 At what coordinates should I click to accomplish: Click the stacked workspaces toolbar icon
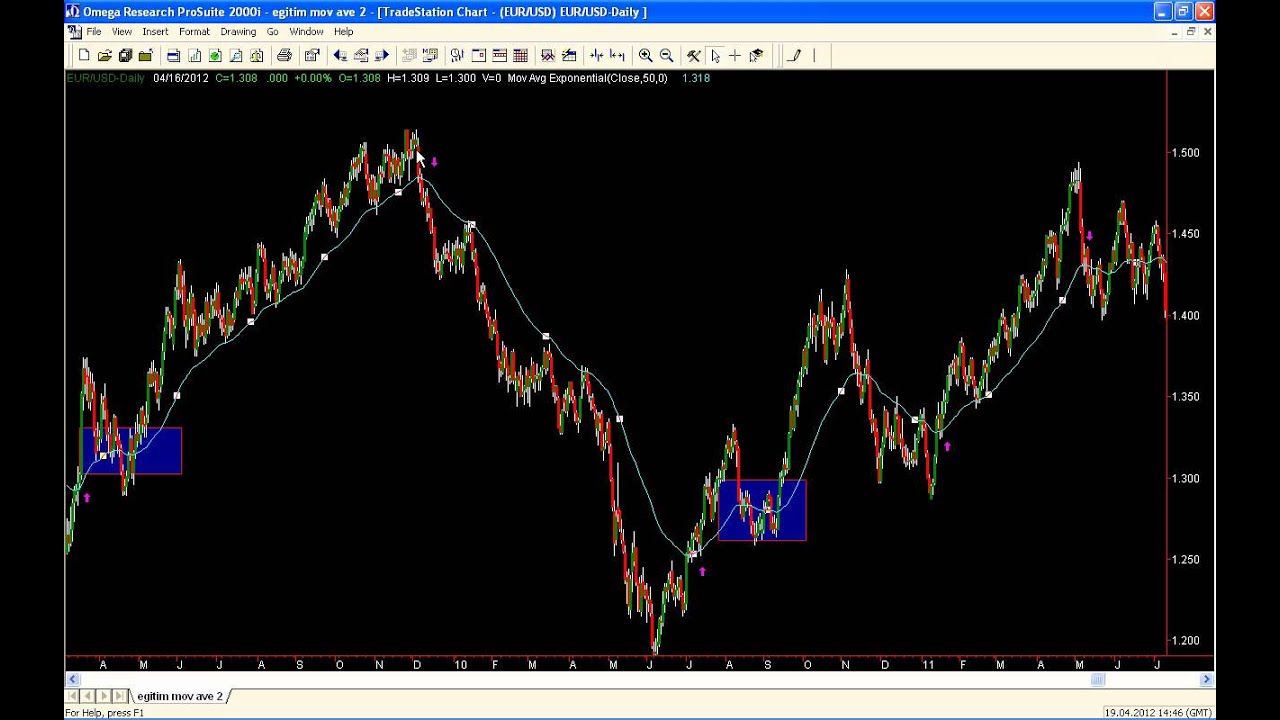point(125,56)
